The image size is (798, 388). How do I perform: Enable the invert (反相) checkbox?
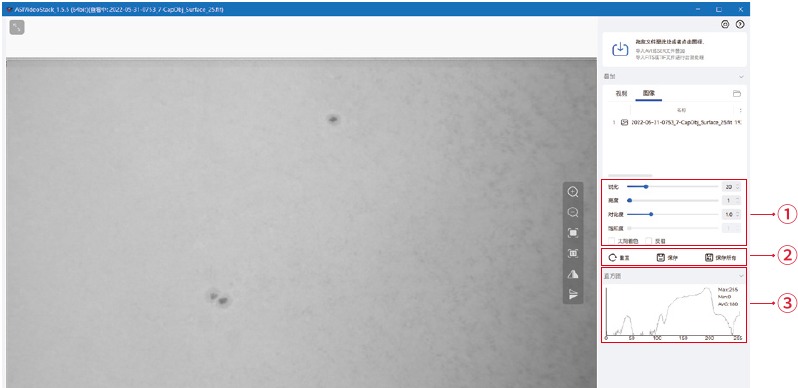pyautogui.click(x=648, y=241)
